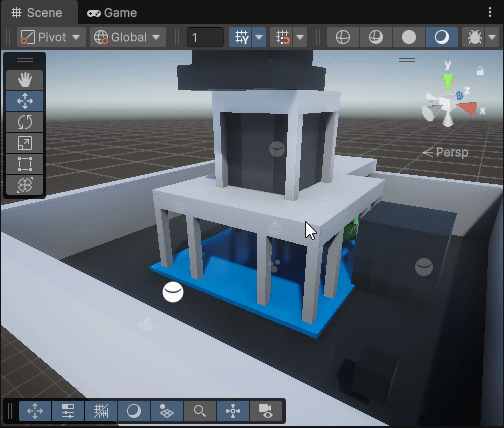
Task: Switch to wireframe draw mode
Action: point(343,37)
